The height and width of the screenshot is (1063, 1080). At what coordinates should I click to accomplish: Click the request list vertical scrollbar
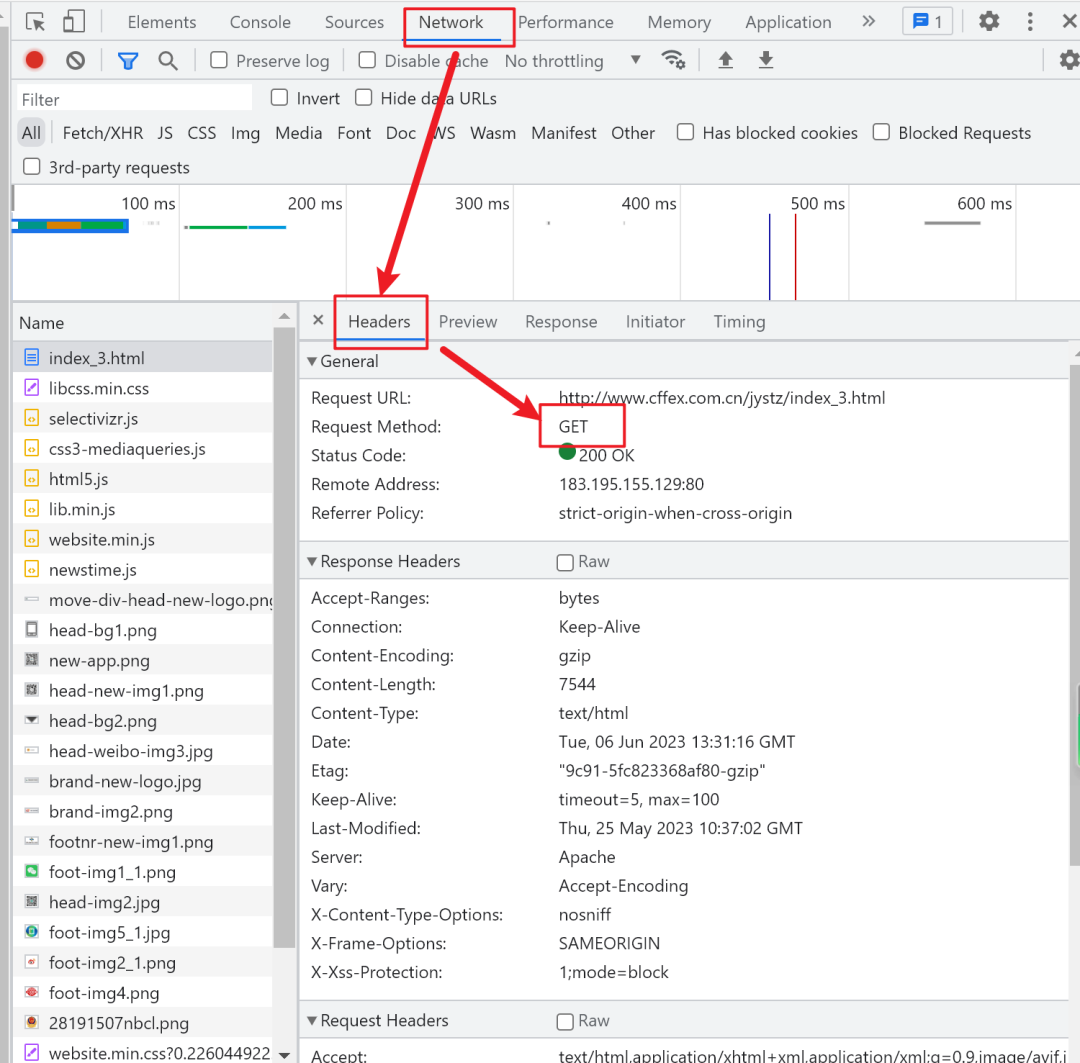[x=284, y=637]
